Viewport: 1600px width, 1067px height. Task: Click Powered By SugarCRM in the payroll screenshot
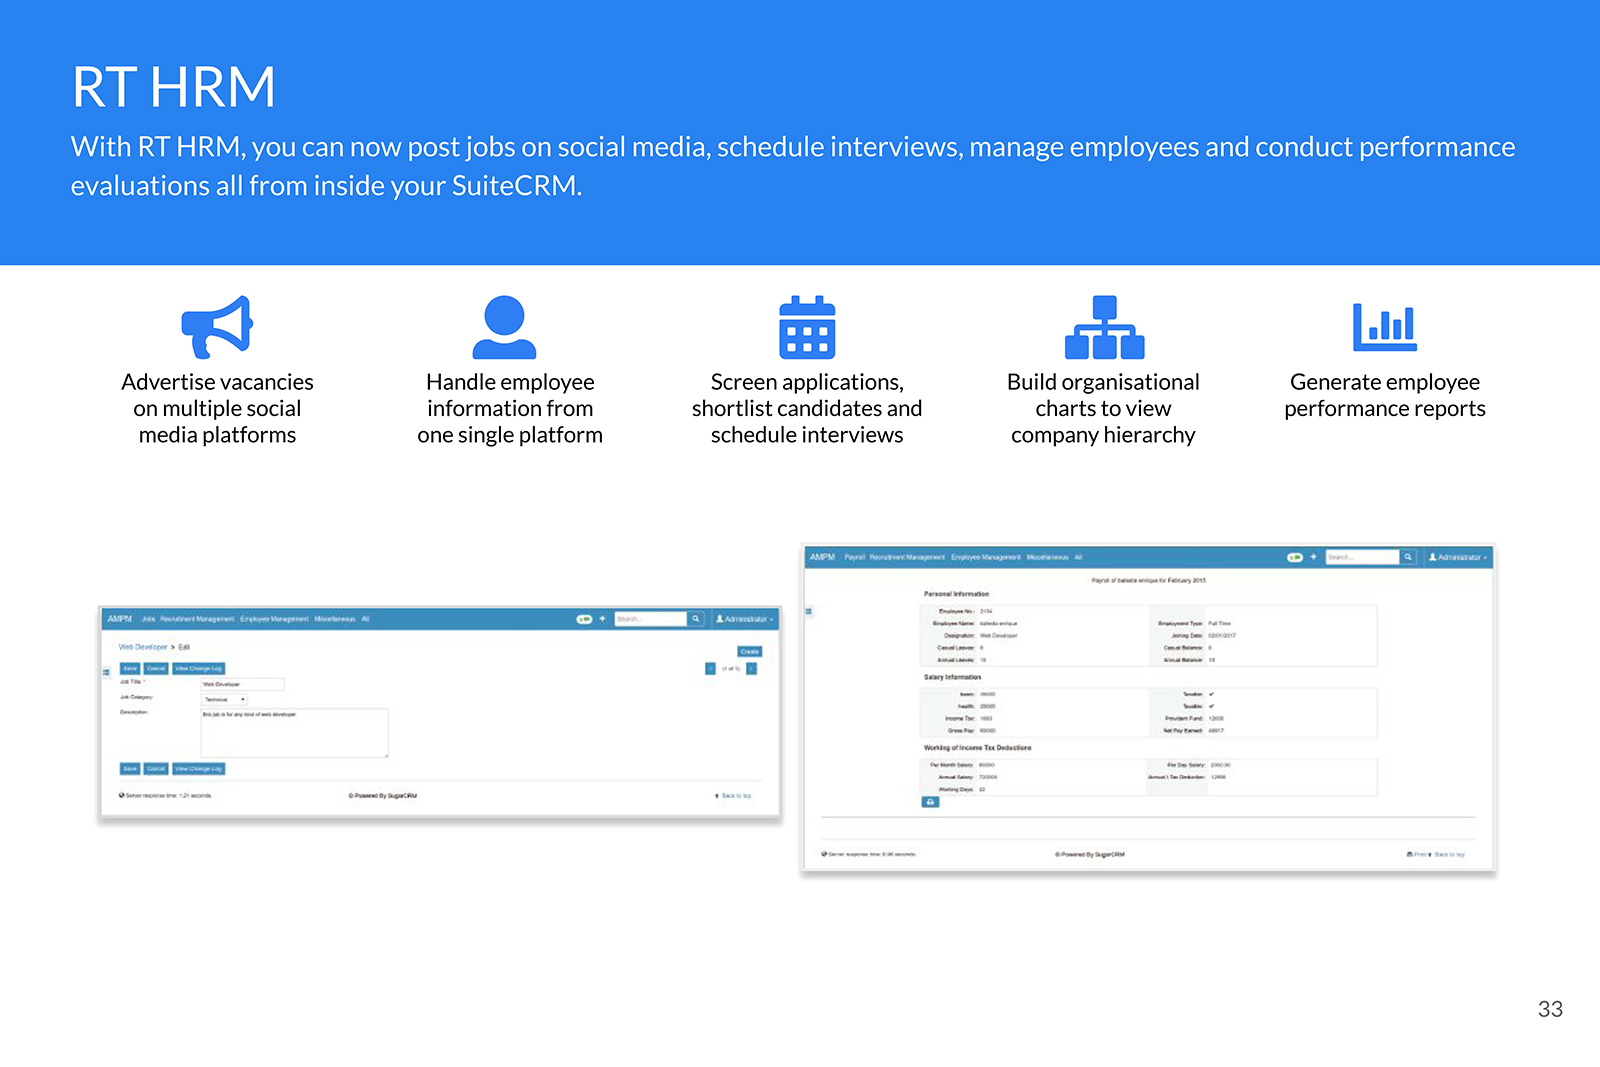pos(1090,854)
